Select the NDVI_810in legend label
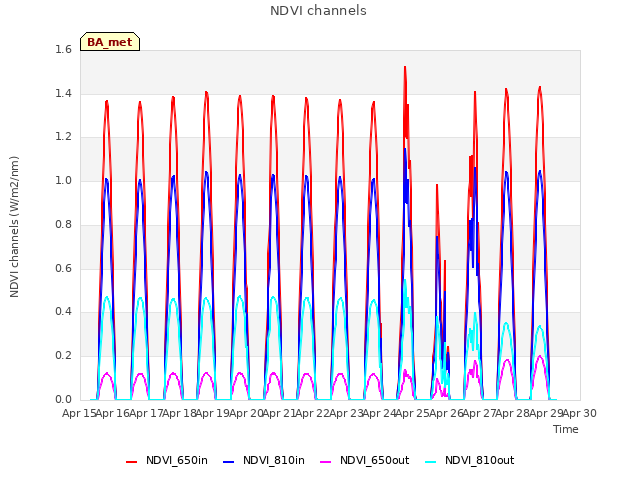Screen dimensions: 640x480 click(274, 461)
